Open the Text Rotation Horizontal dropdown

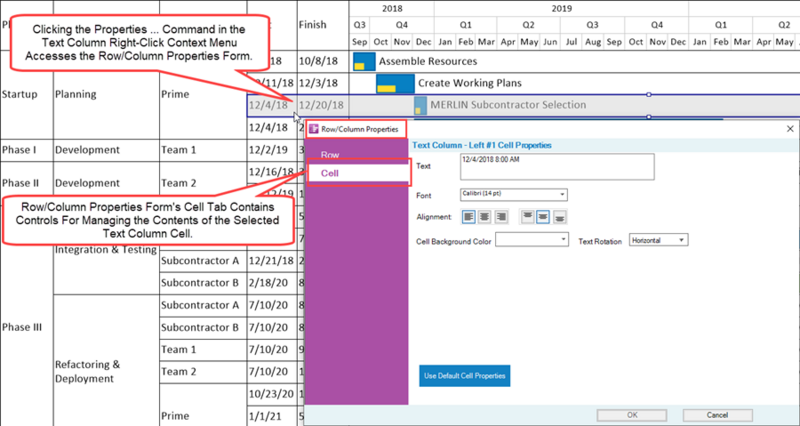click(659, 239)
